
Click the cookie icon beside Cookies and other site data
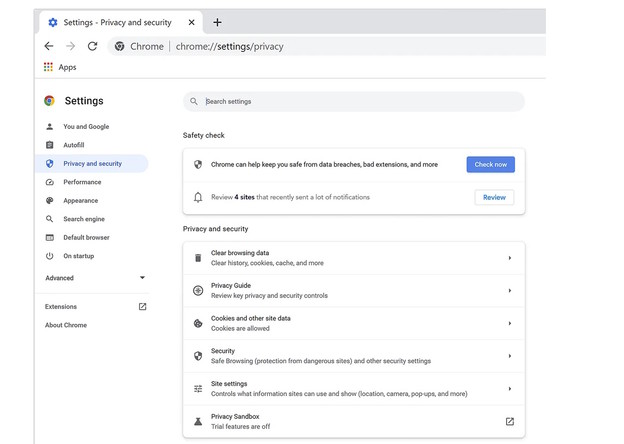pos(198,323)
